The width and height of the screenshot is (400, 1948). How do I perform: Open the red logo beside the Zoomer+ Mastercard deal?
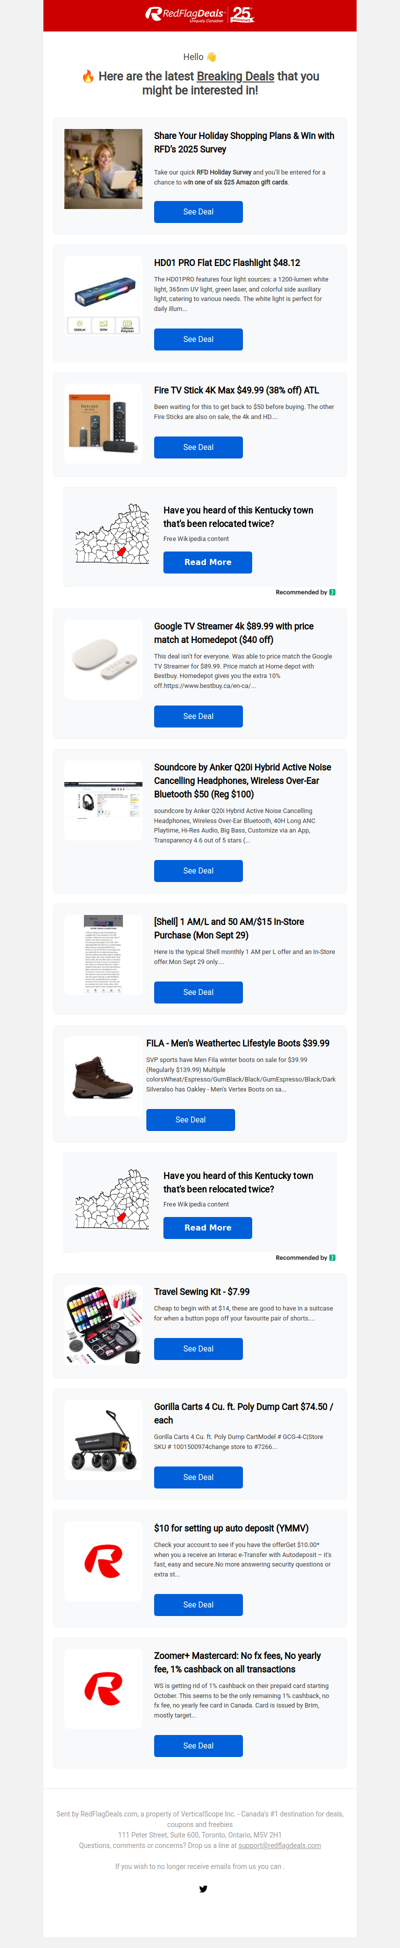103,1689
